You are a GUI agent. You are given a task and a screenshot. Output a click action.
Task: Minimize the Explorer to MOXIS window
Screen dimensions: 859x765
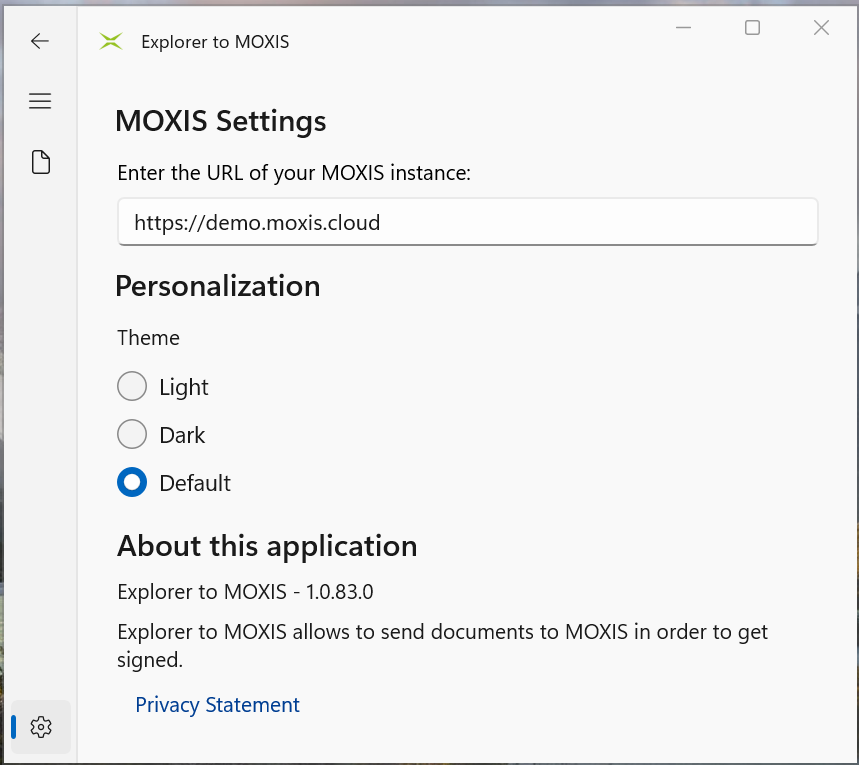tap(683, 27)
